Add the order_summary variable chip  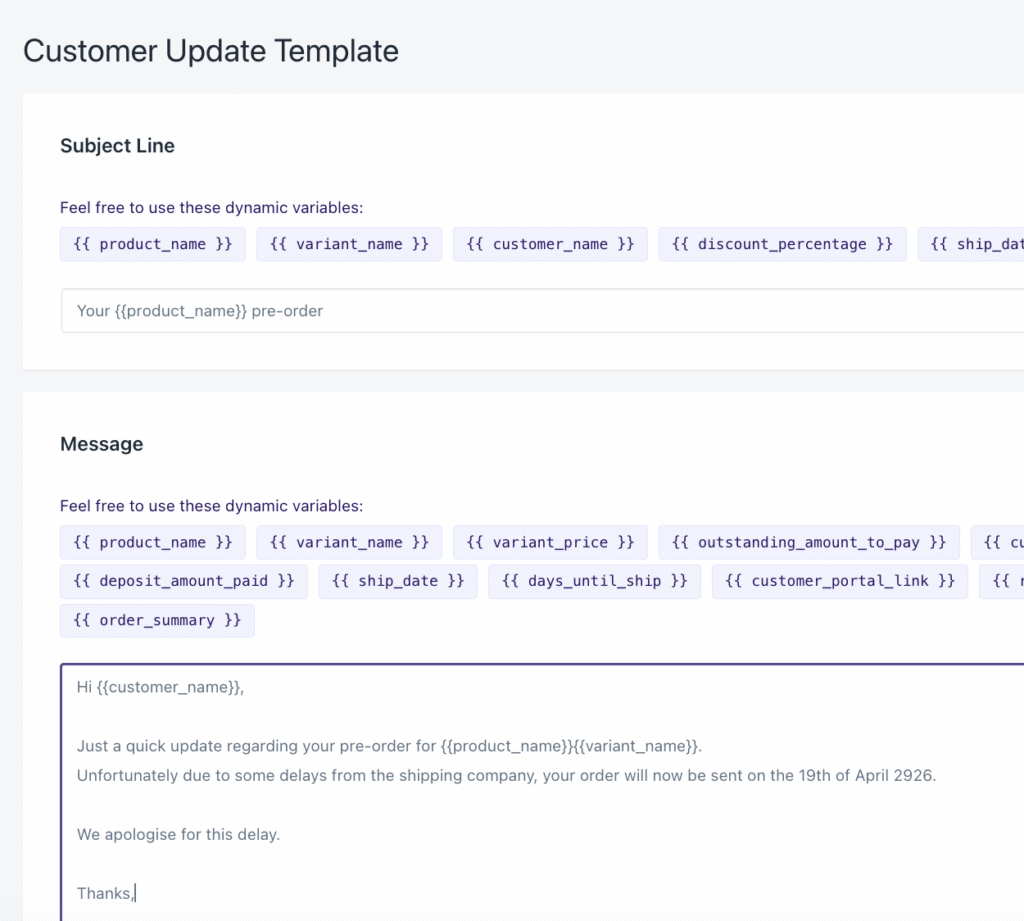point(157,620)
